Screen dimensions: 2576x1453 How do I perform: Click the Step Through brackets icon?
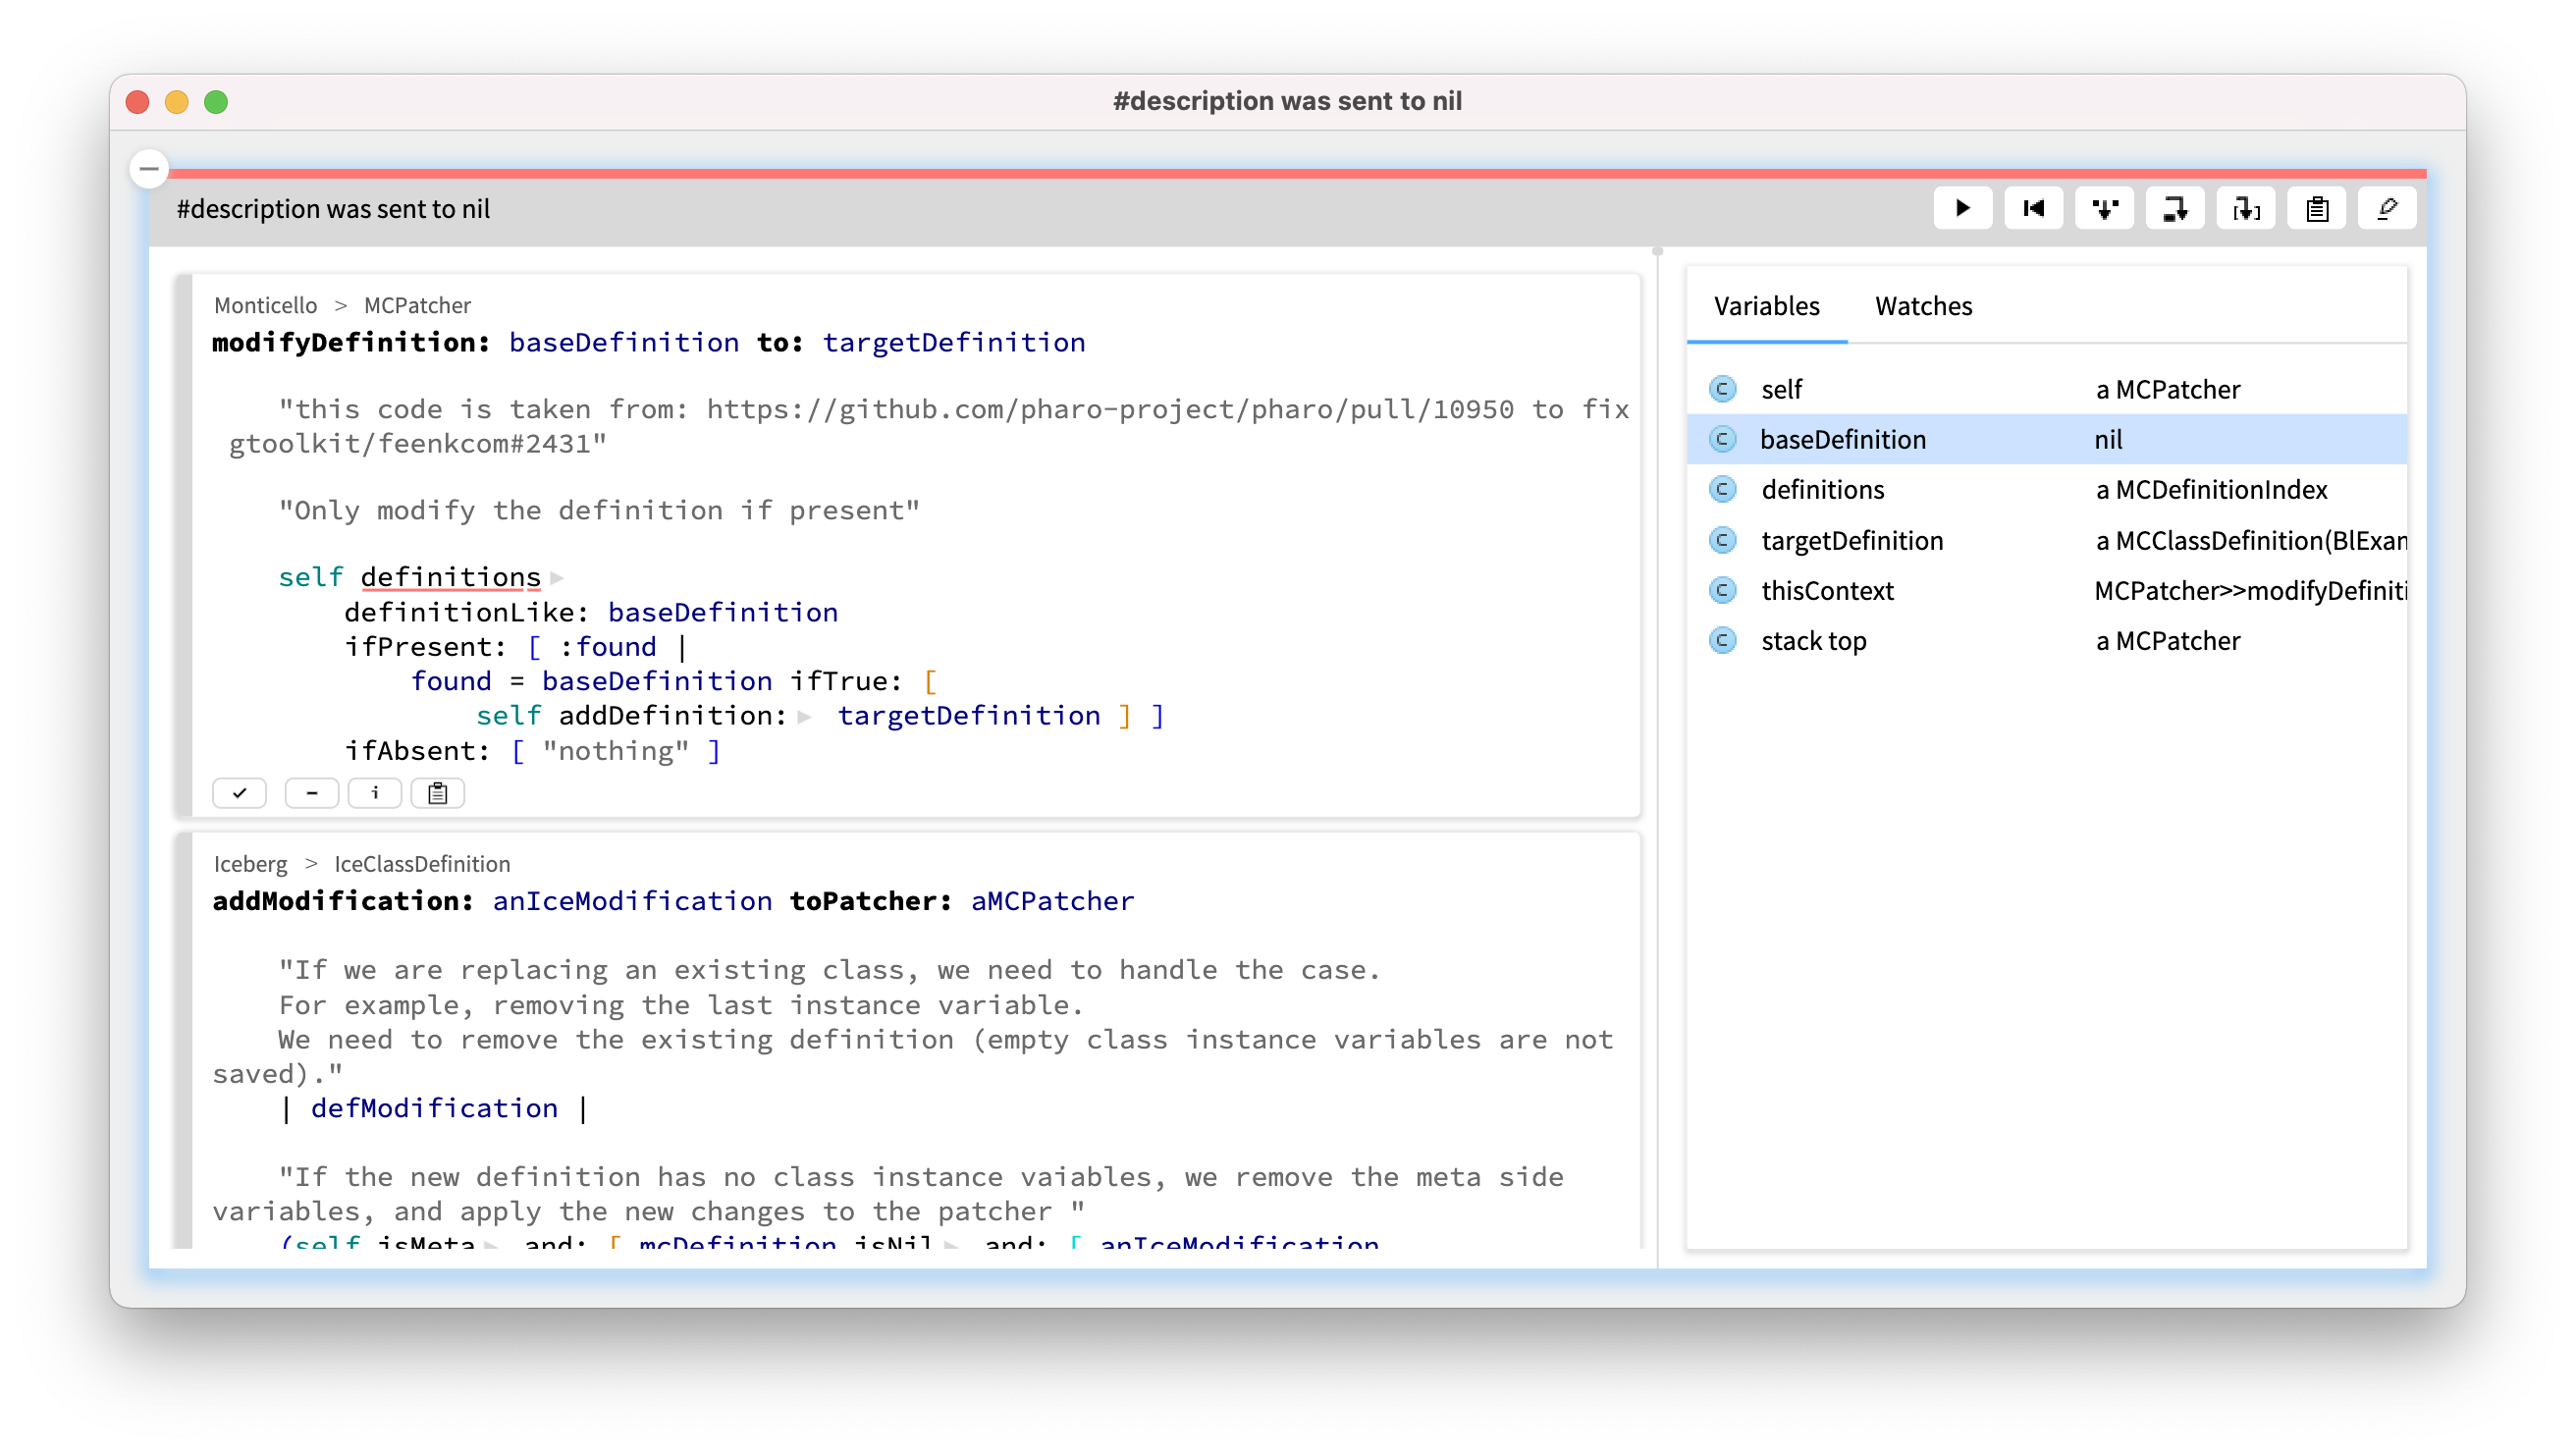2246,208
